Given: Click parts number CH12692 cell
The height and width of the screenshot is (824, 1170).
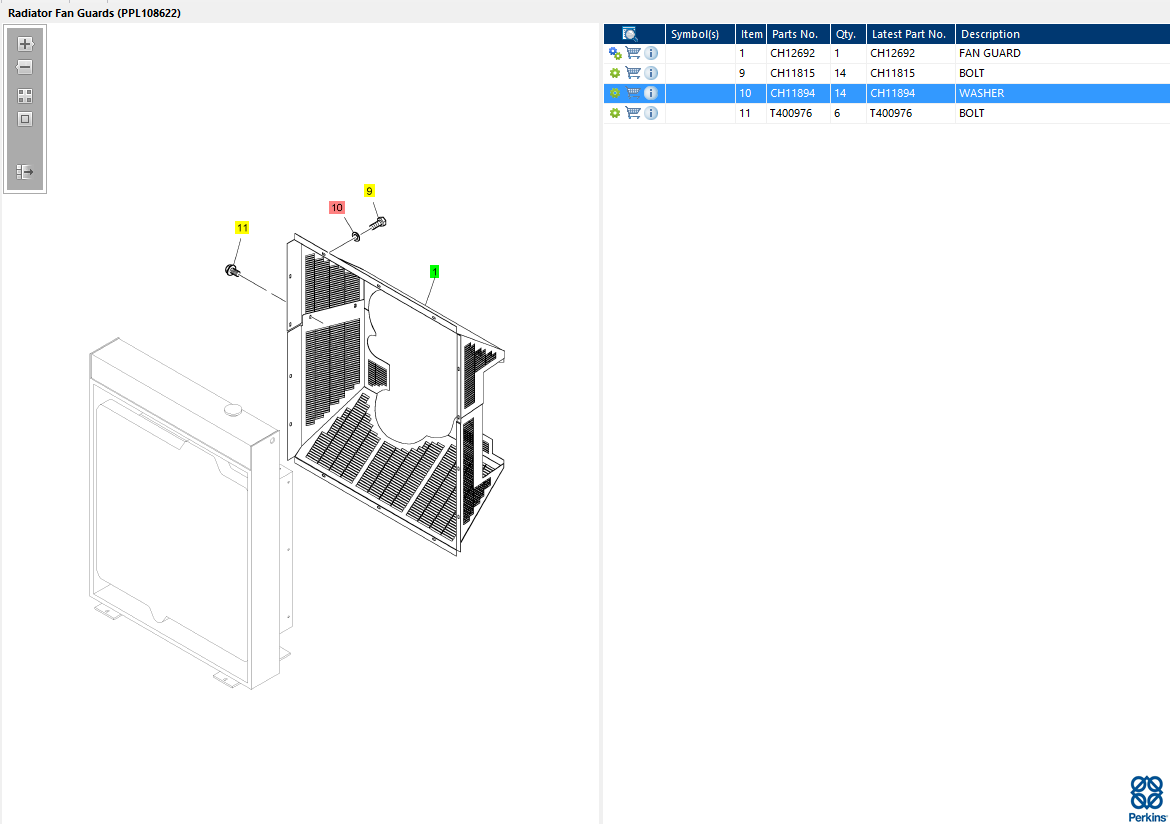Looking at the screenshot, I should point(798,54).
